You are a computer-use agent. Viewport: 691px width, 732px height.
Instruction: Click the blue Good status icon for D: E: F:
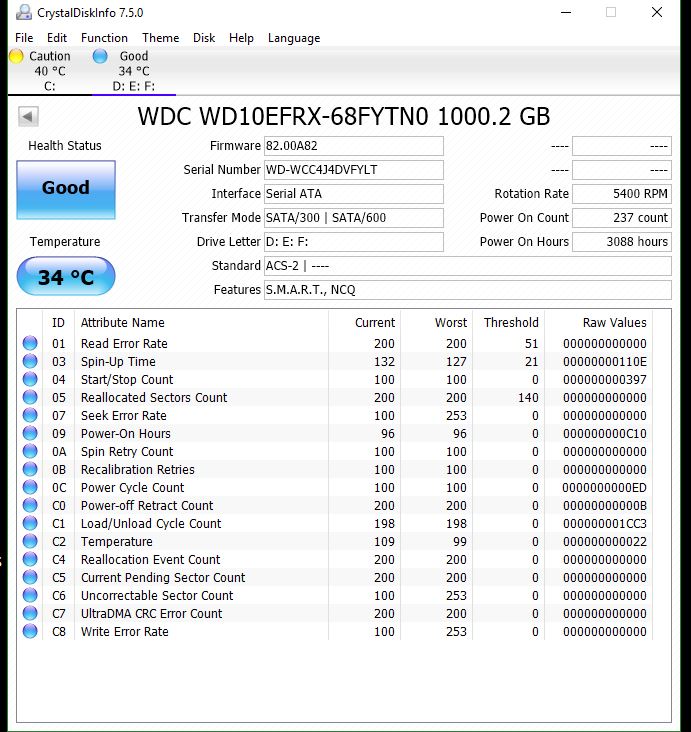pyautogui.click(x=100, y=56)
